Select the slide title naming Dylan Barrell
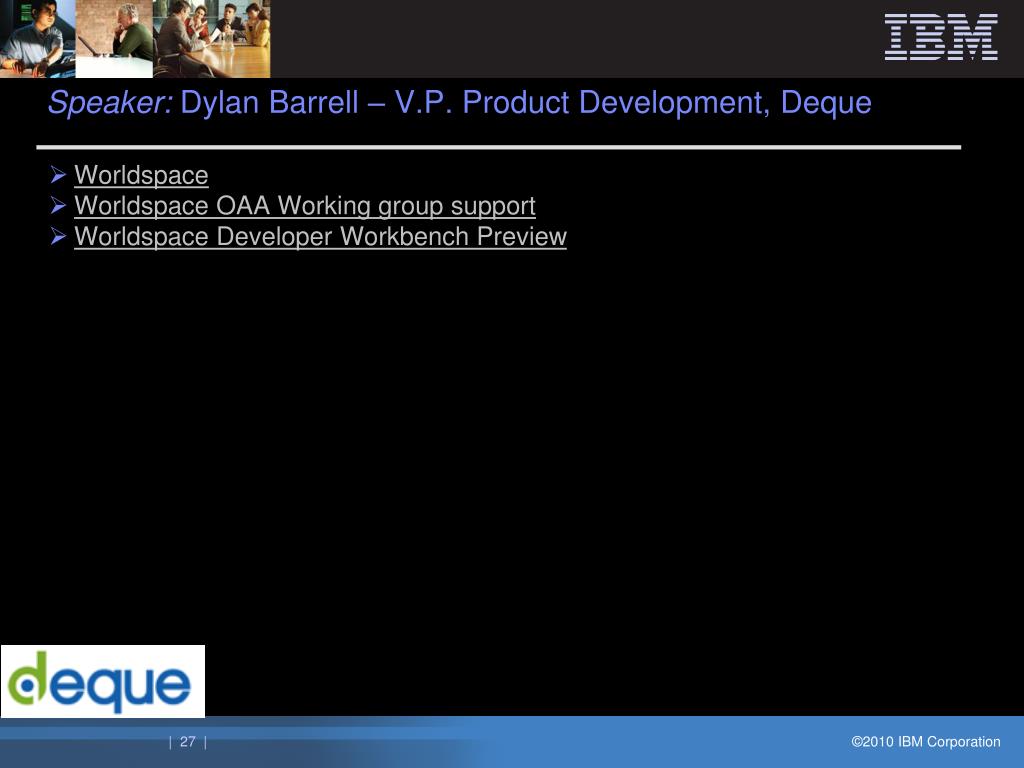The image size is (1024, 768). 460,103
